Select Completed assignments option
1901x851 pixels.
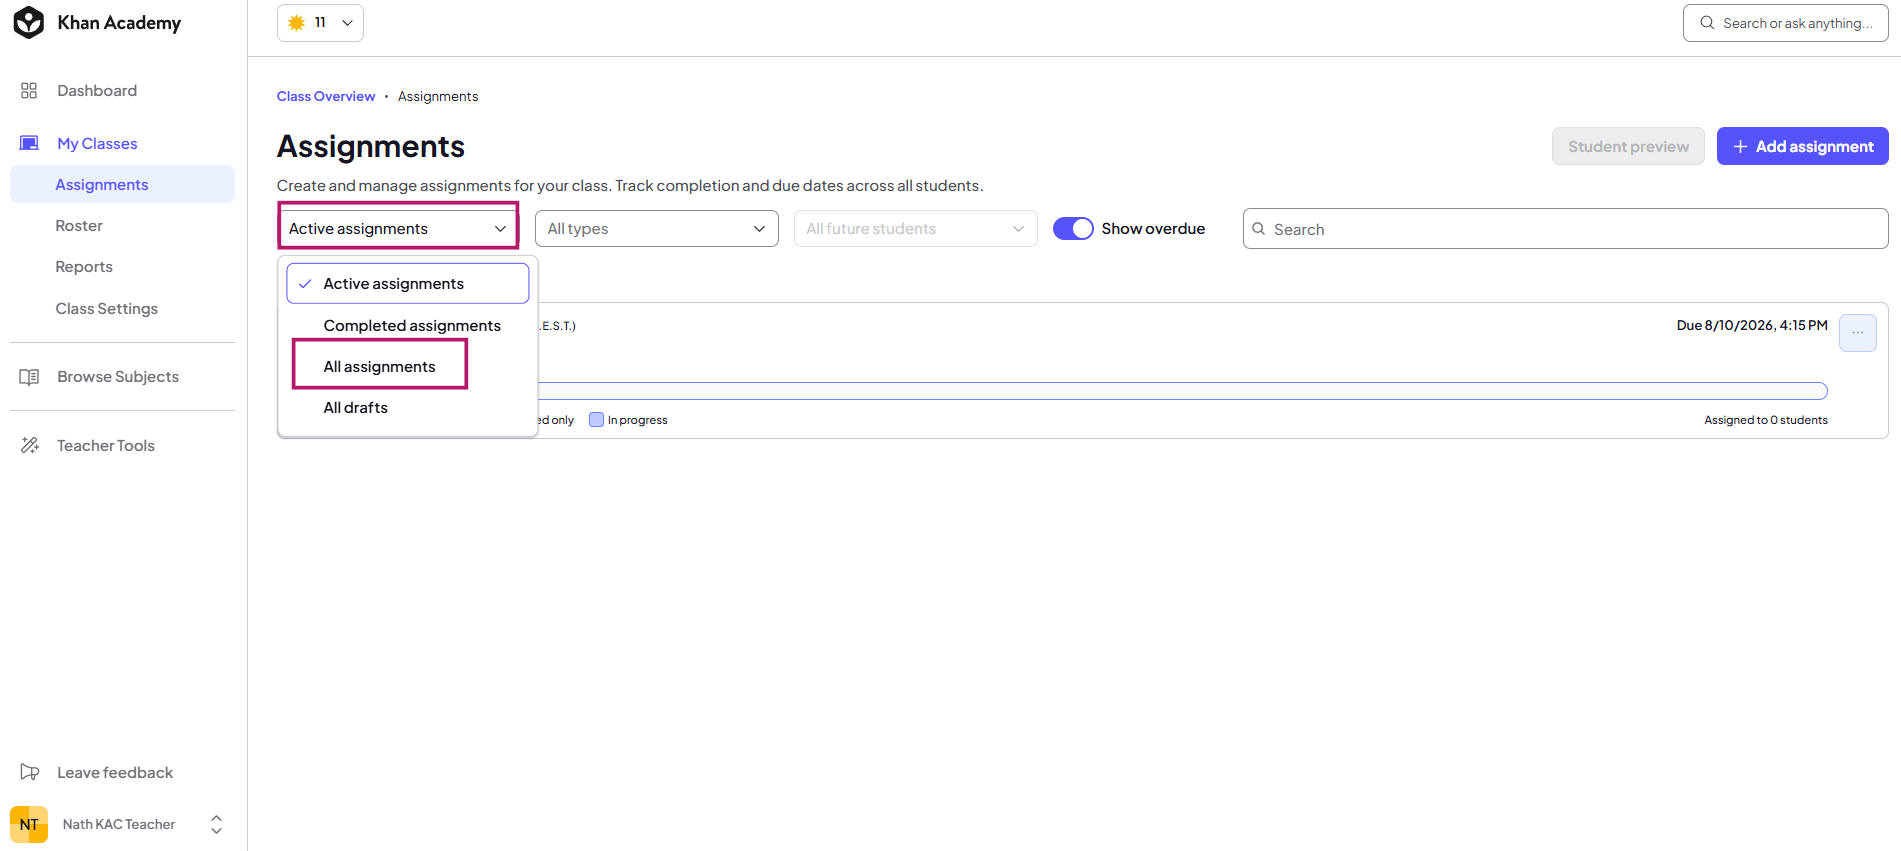[408, 326]
